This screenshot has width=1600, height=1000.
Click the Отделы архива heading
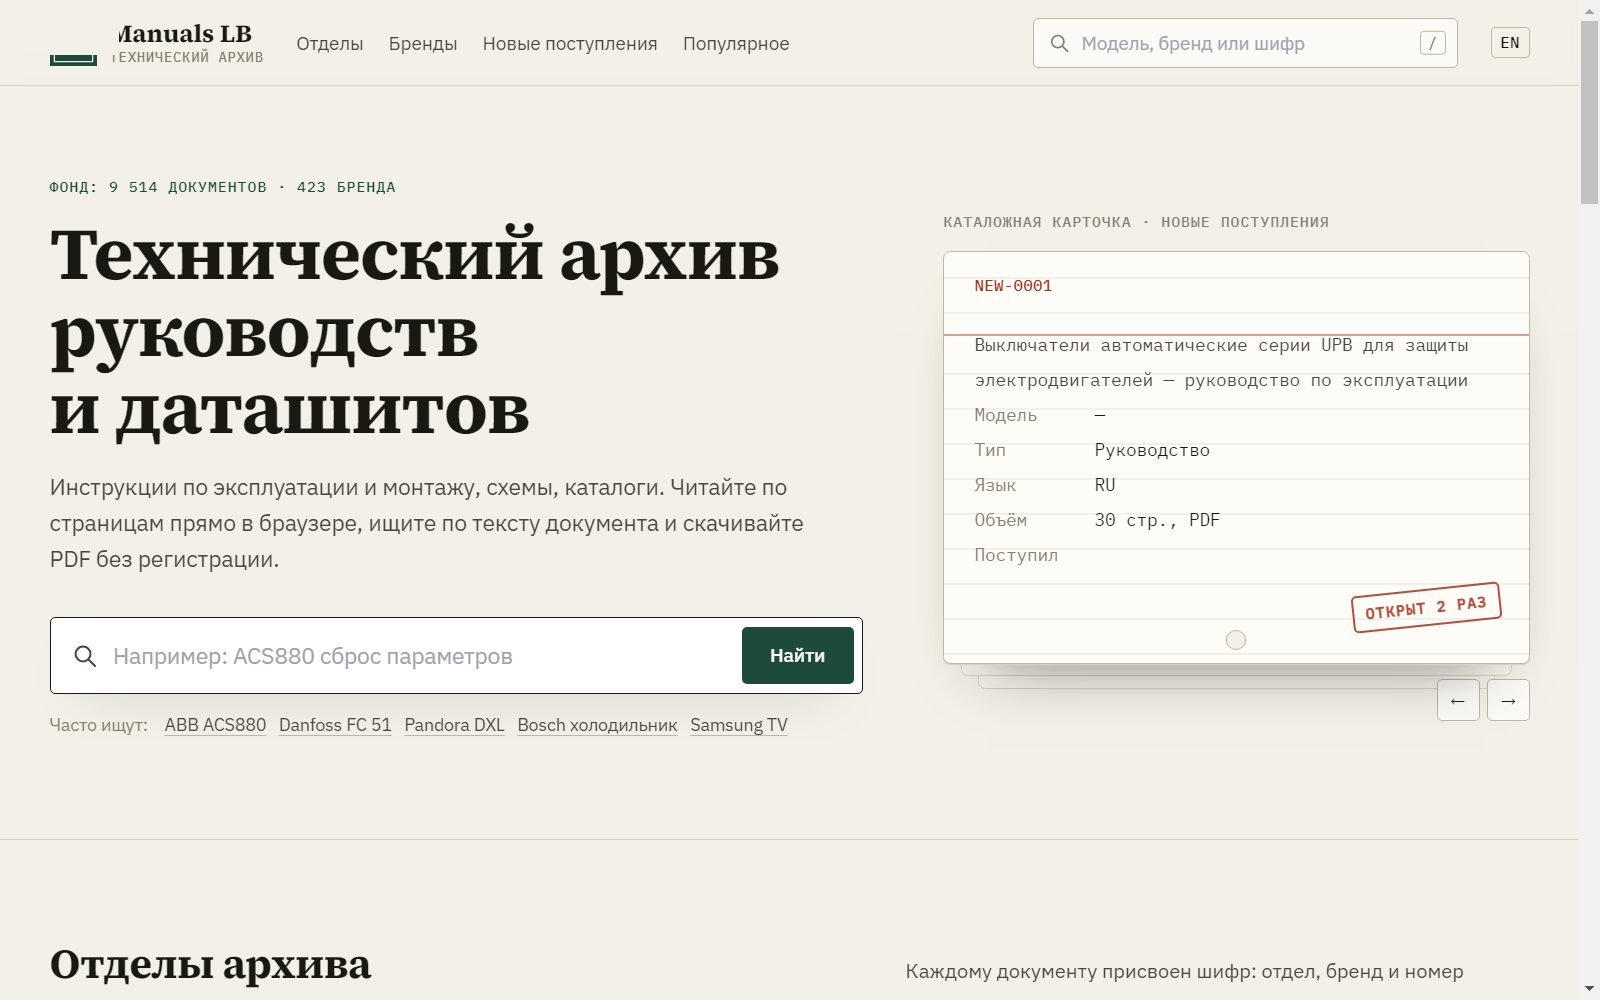[x=210, y=965]
